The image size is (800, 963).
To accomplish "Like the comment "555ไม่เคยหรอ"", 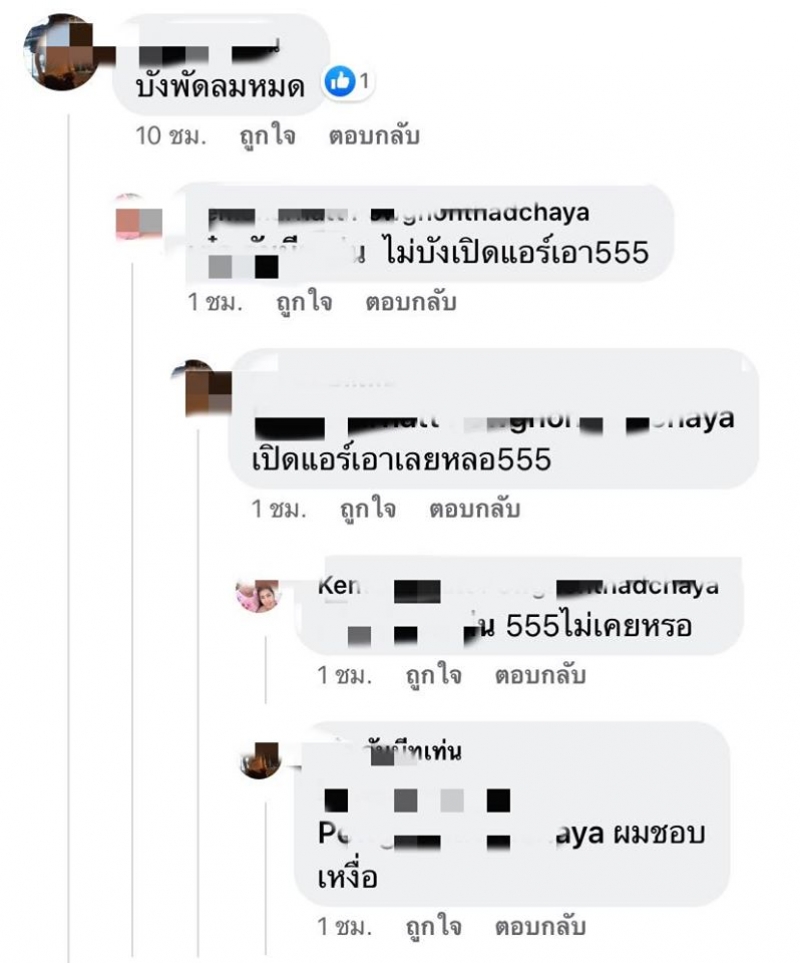I will coord(433,676).
